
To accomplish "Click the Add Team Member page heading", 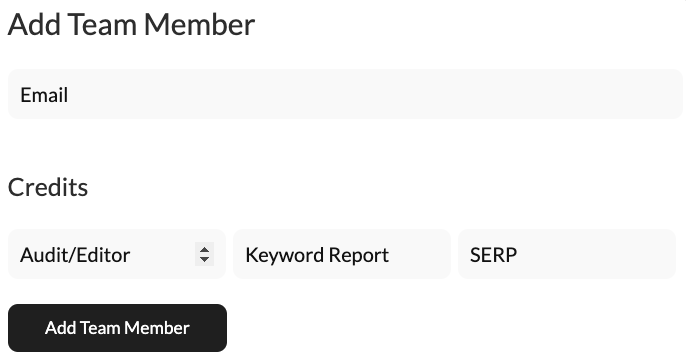I will point(131,24).
